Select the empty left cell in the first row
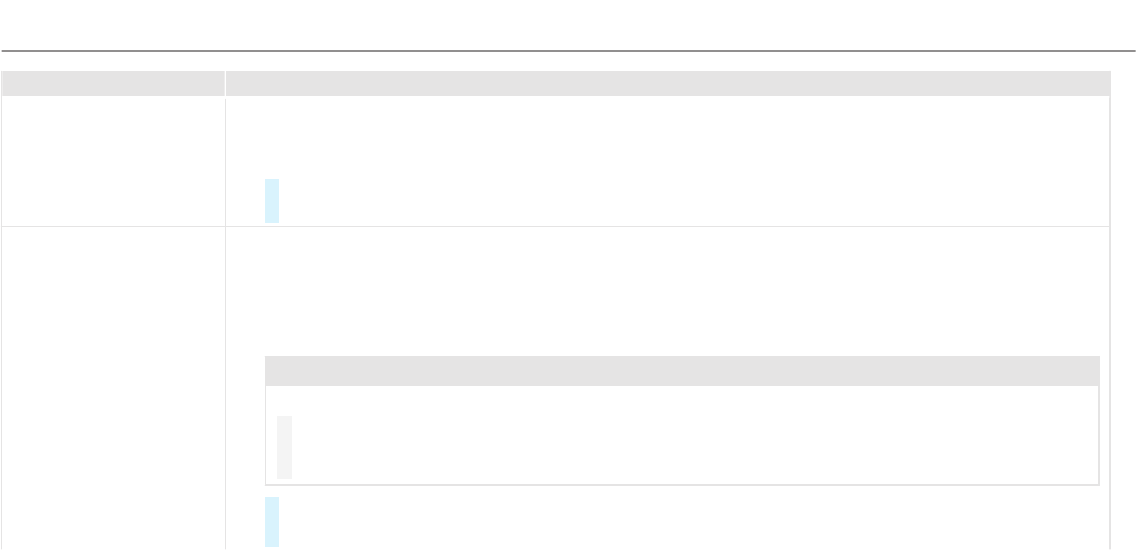This screenshot has width=1136, height=550. pos(112,160)
